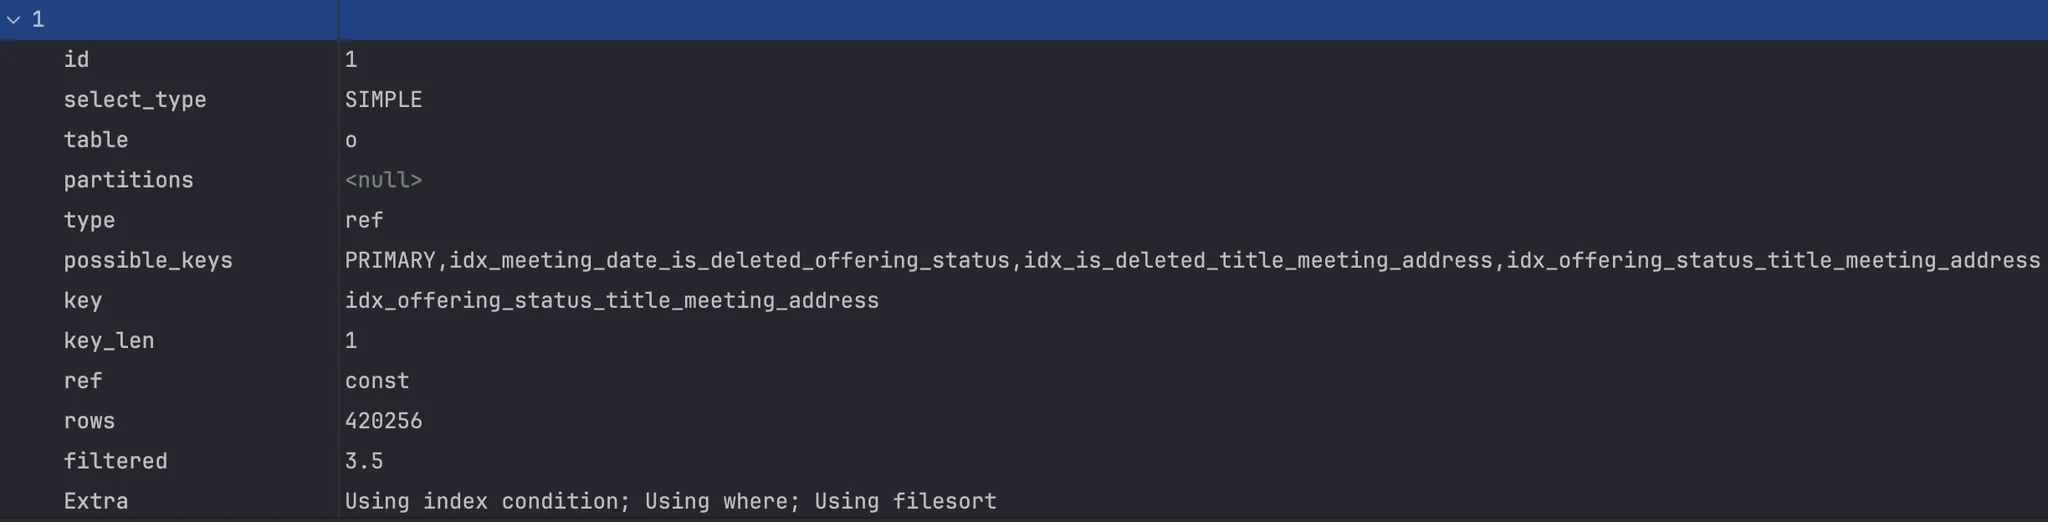Select the rows value 420256

click(383, 421)
